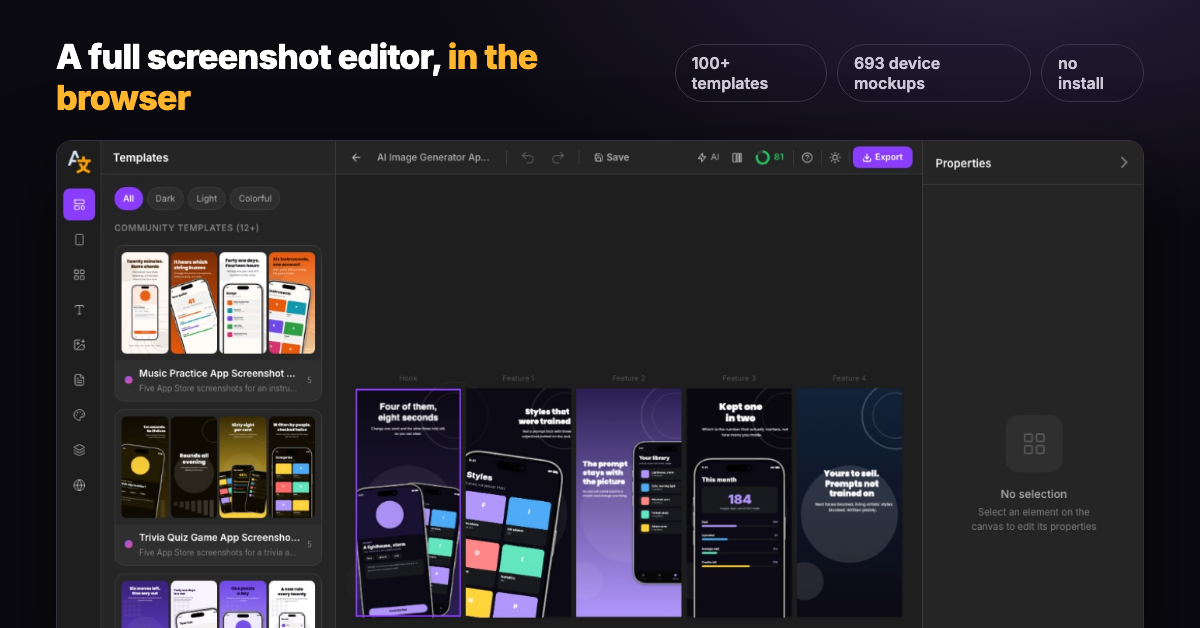This screenshot has height=628, width=1200.
Task: Click the Music Practice App Screenshot title
Action: 217,373
